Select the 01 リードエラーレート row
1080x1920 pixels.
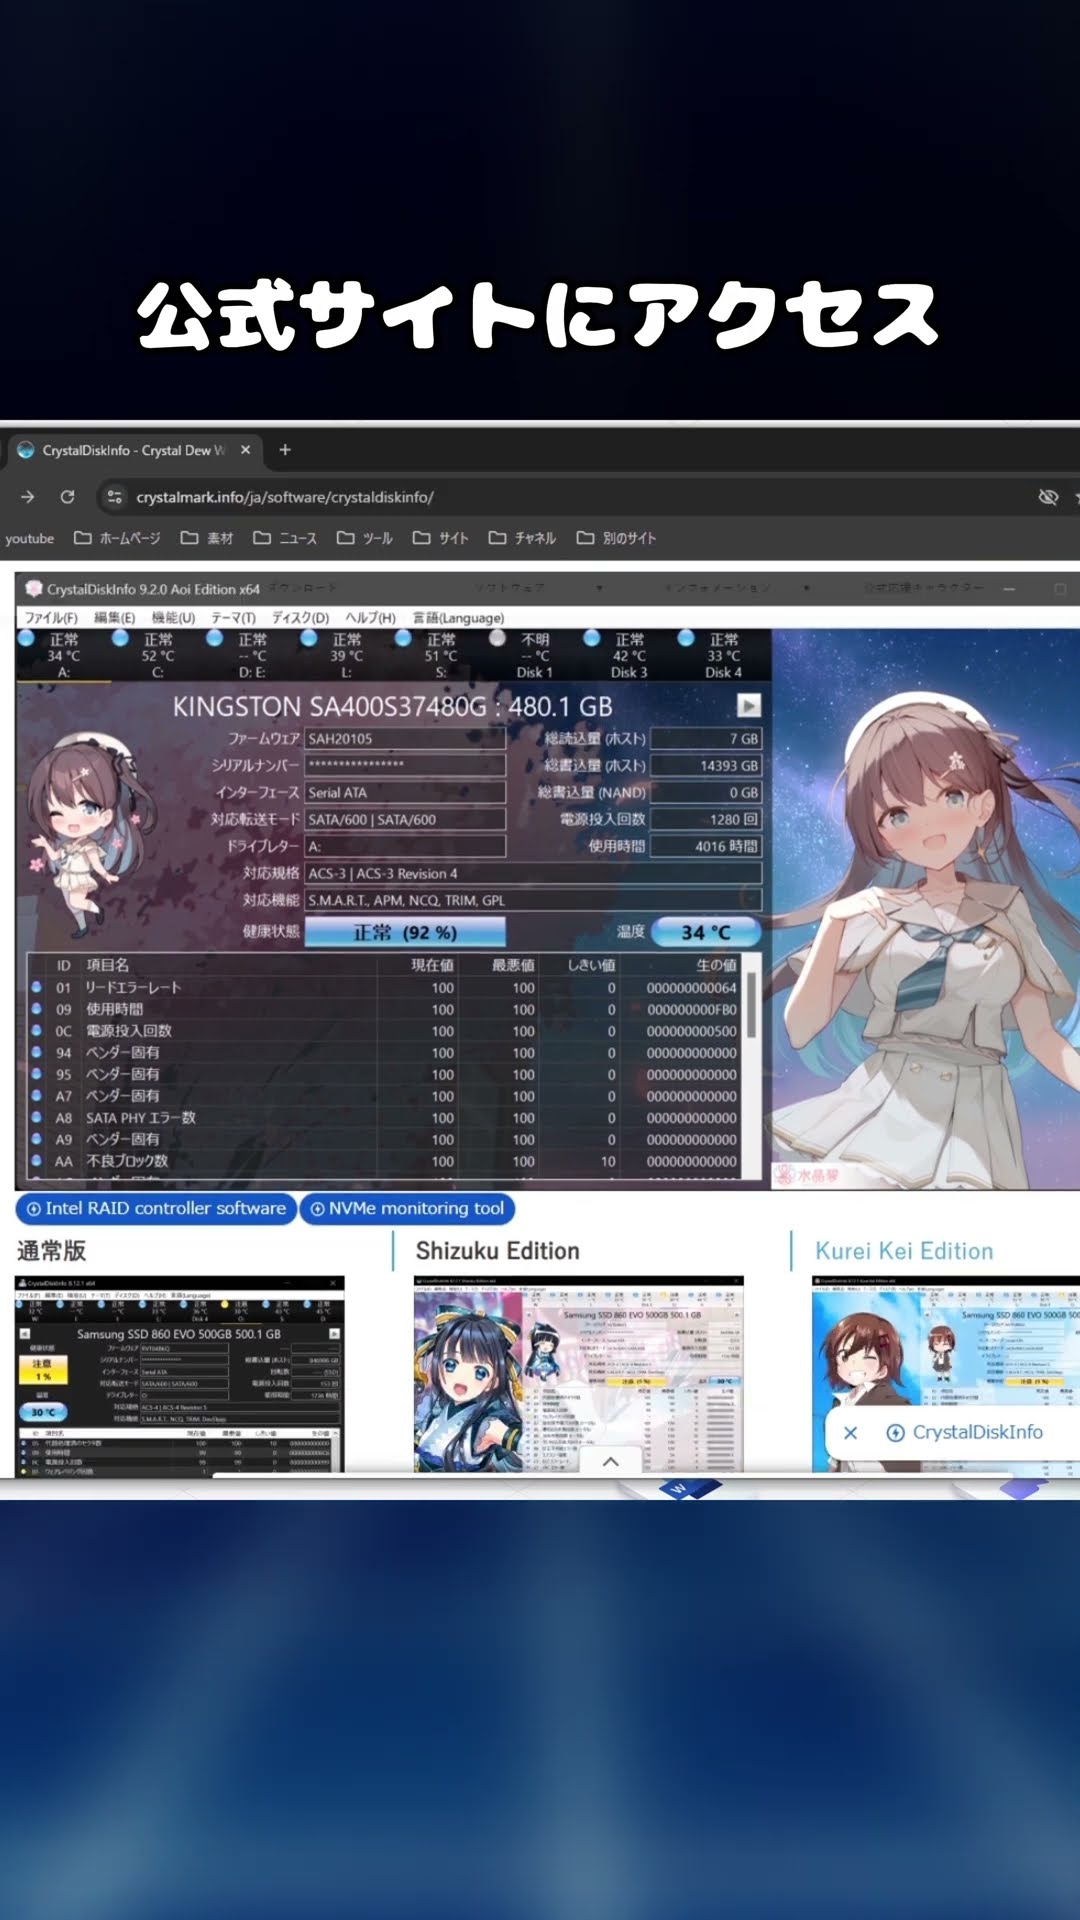tap(385, 988)
